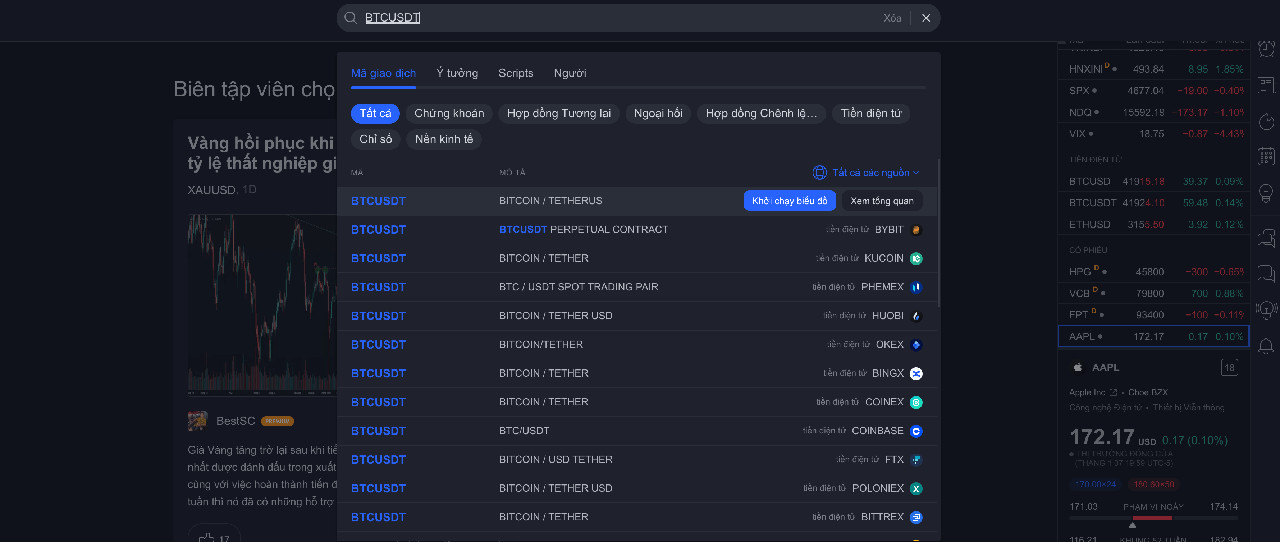
Task: Open the Scripts tab
Action: [516, 73]
